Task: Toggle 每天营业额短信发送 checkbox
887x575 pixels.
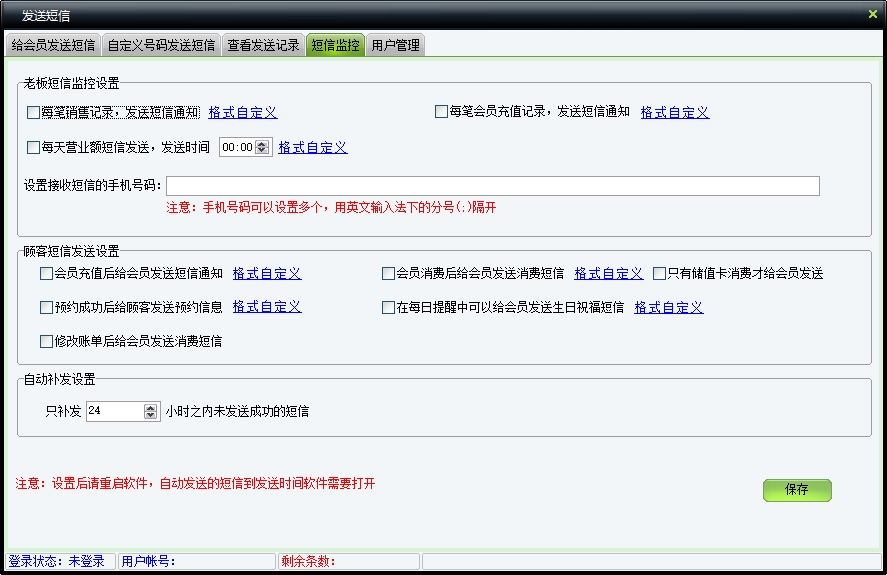Action: click(x=34, y=147)
